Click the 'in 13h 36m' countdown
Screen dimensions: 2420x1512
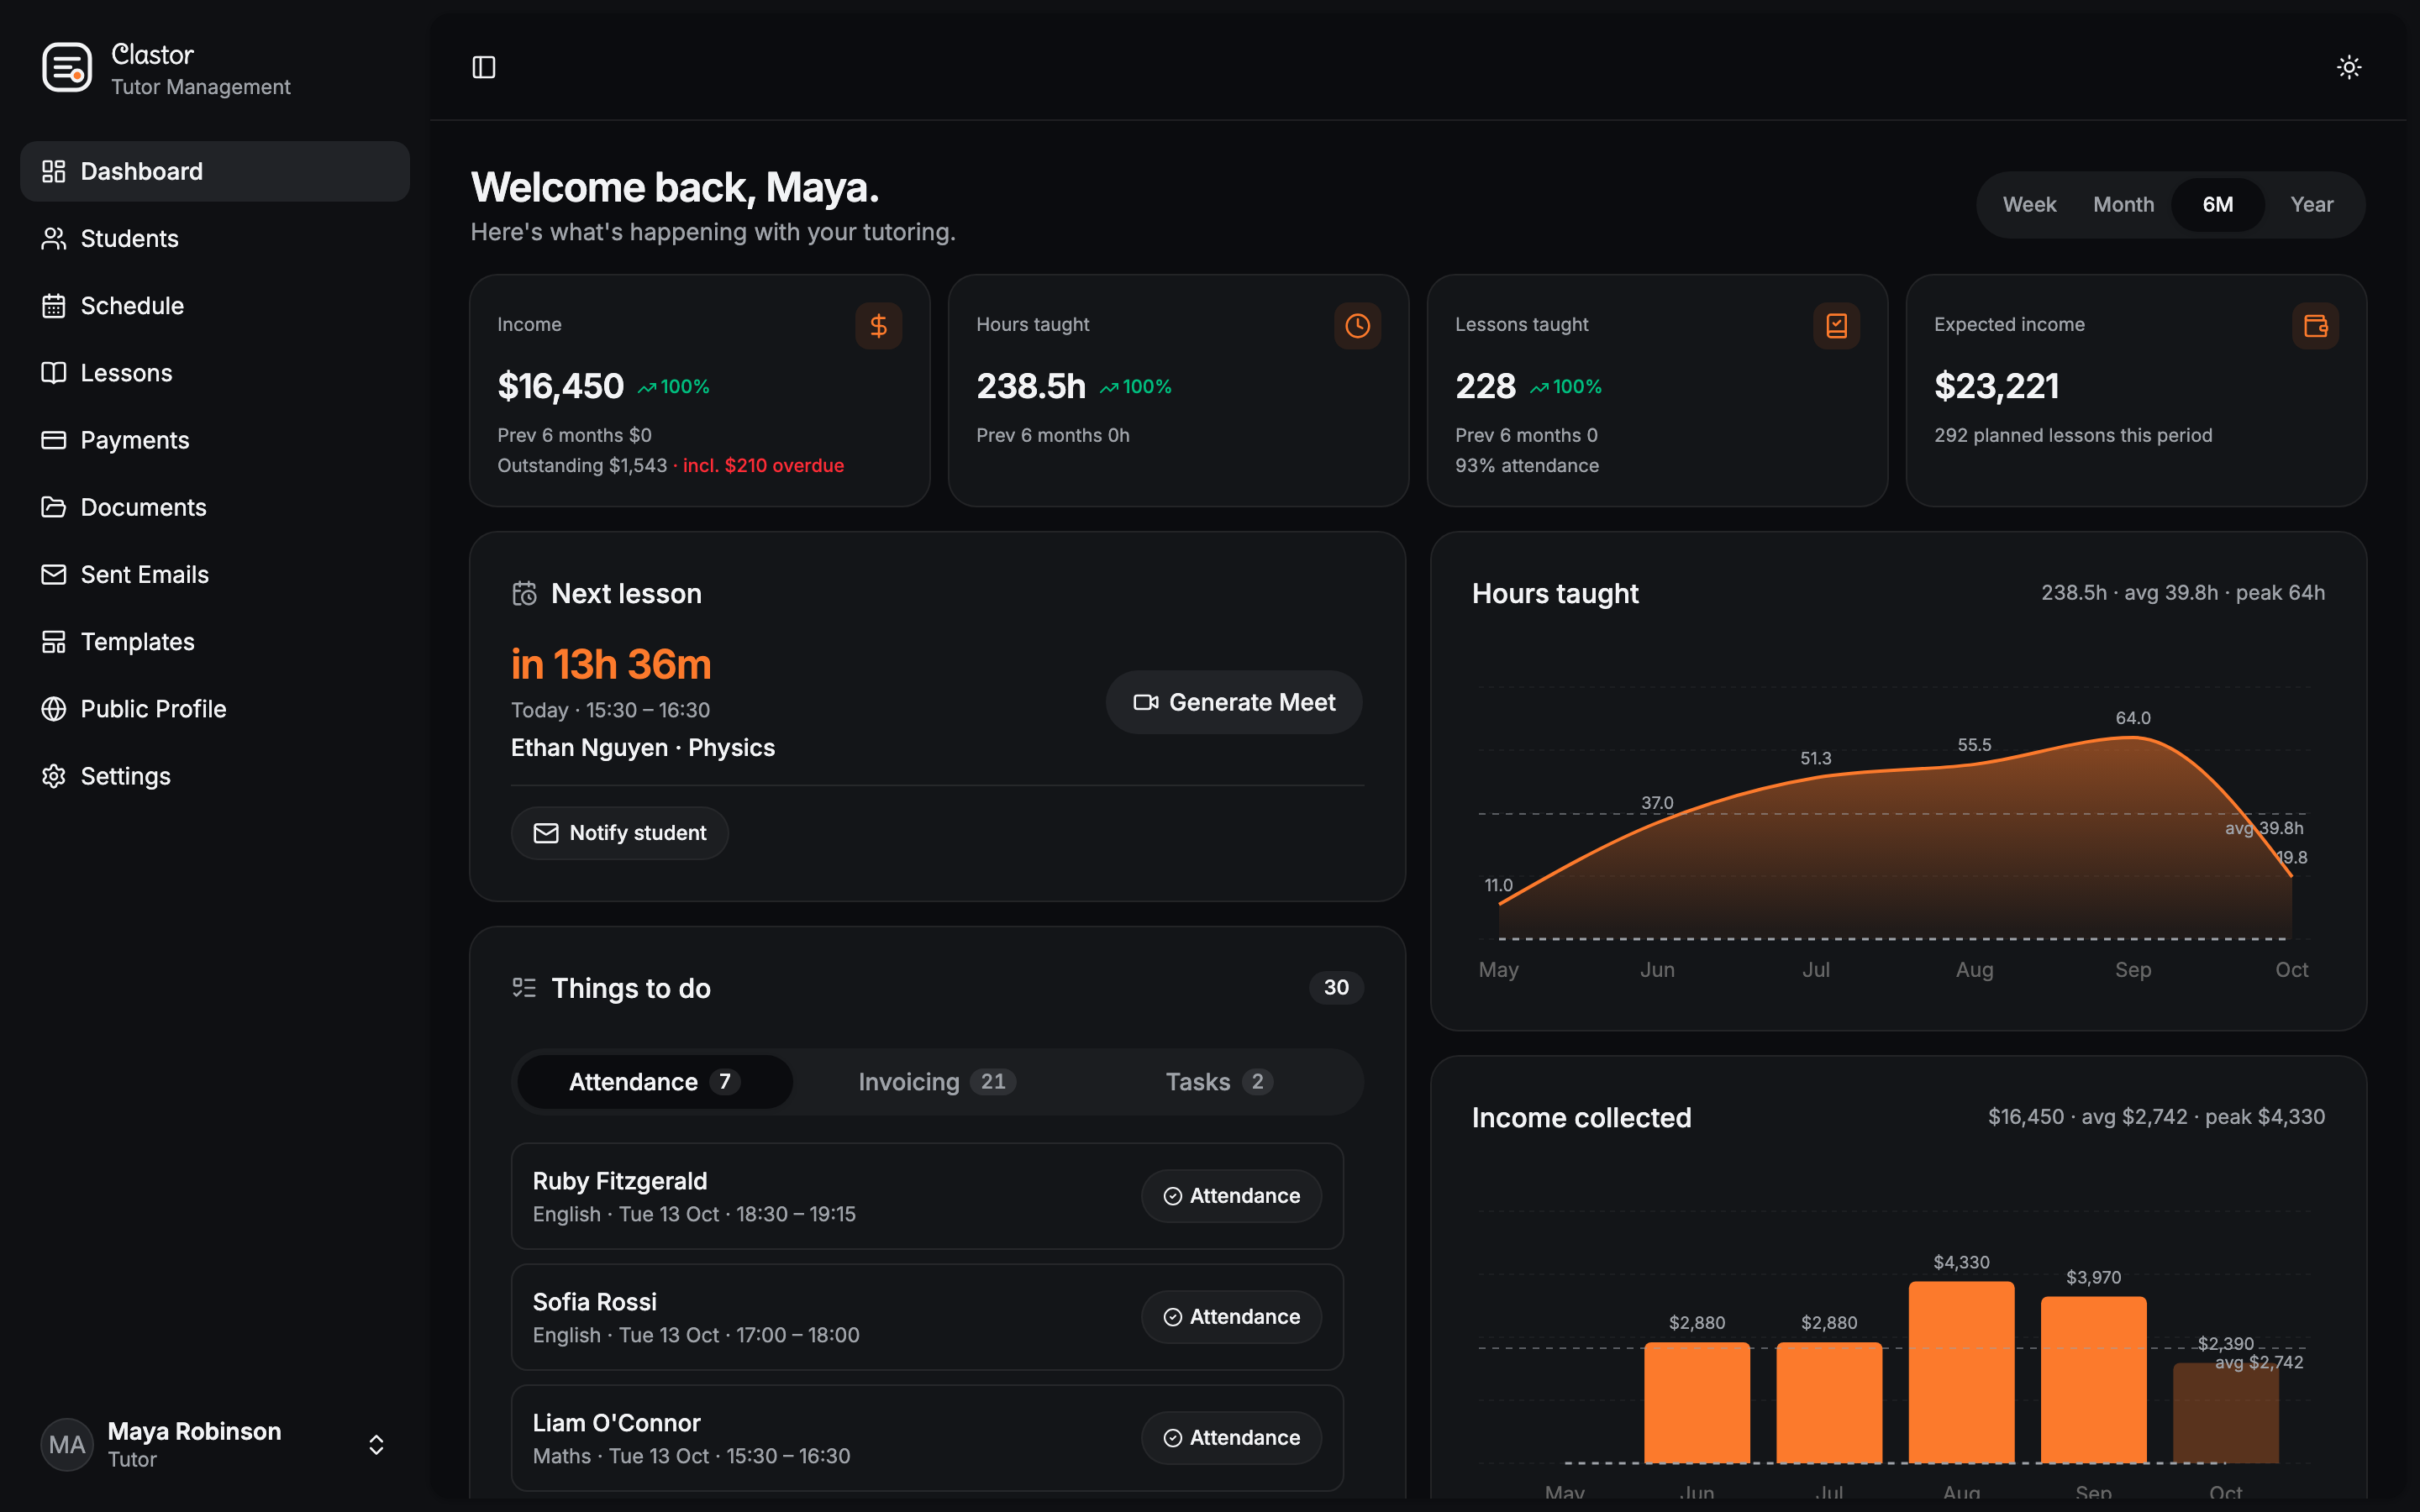click(611, 664)
